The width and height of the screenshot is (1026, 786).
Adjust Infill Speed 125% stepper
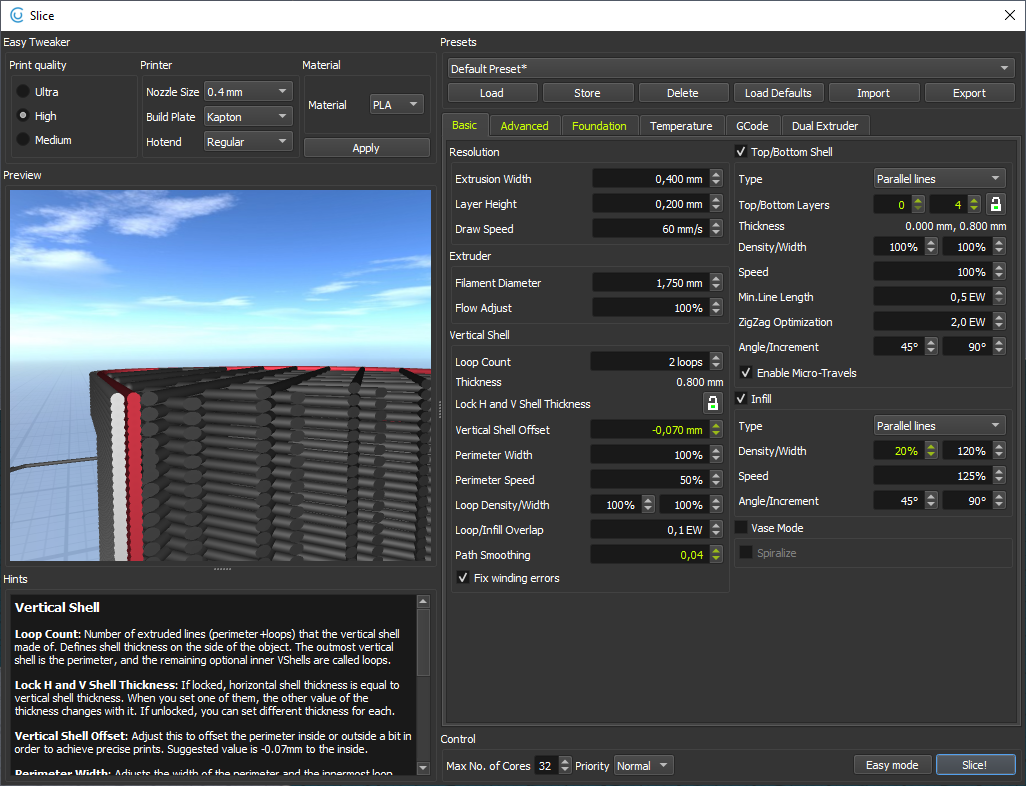coord(999,476)
